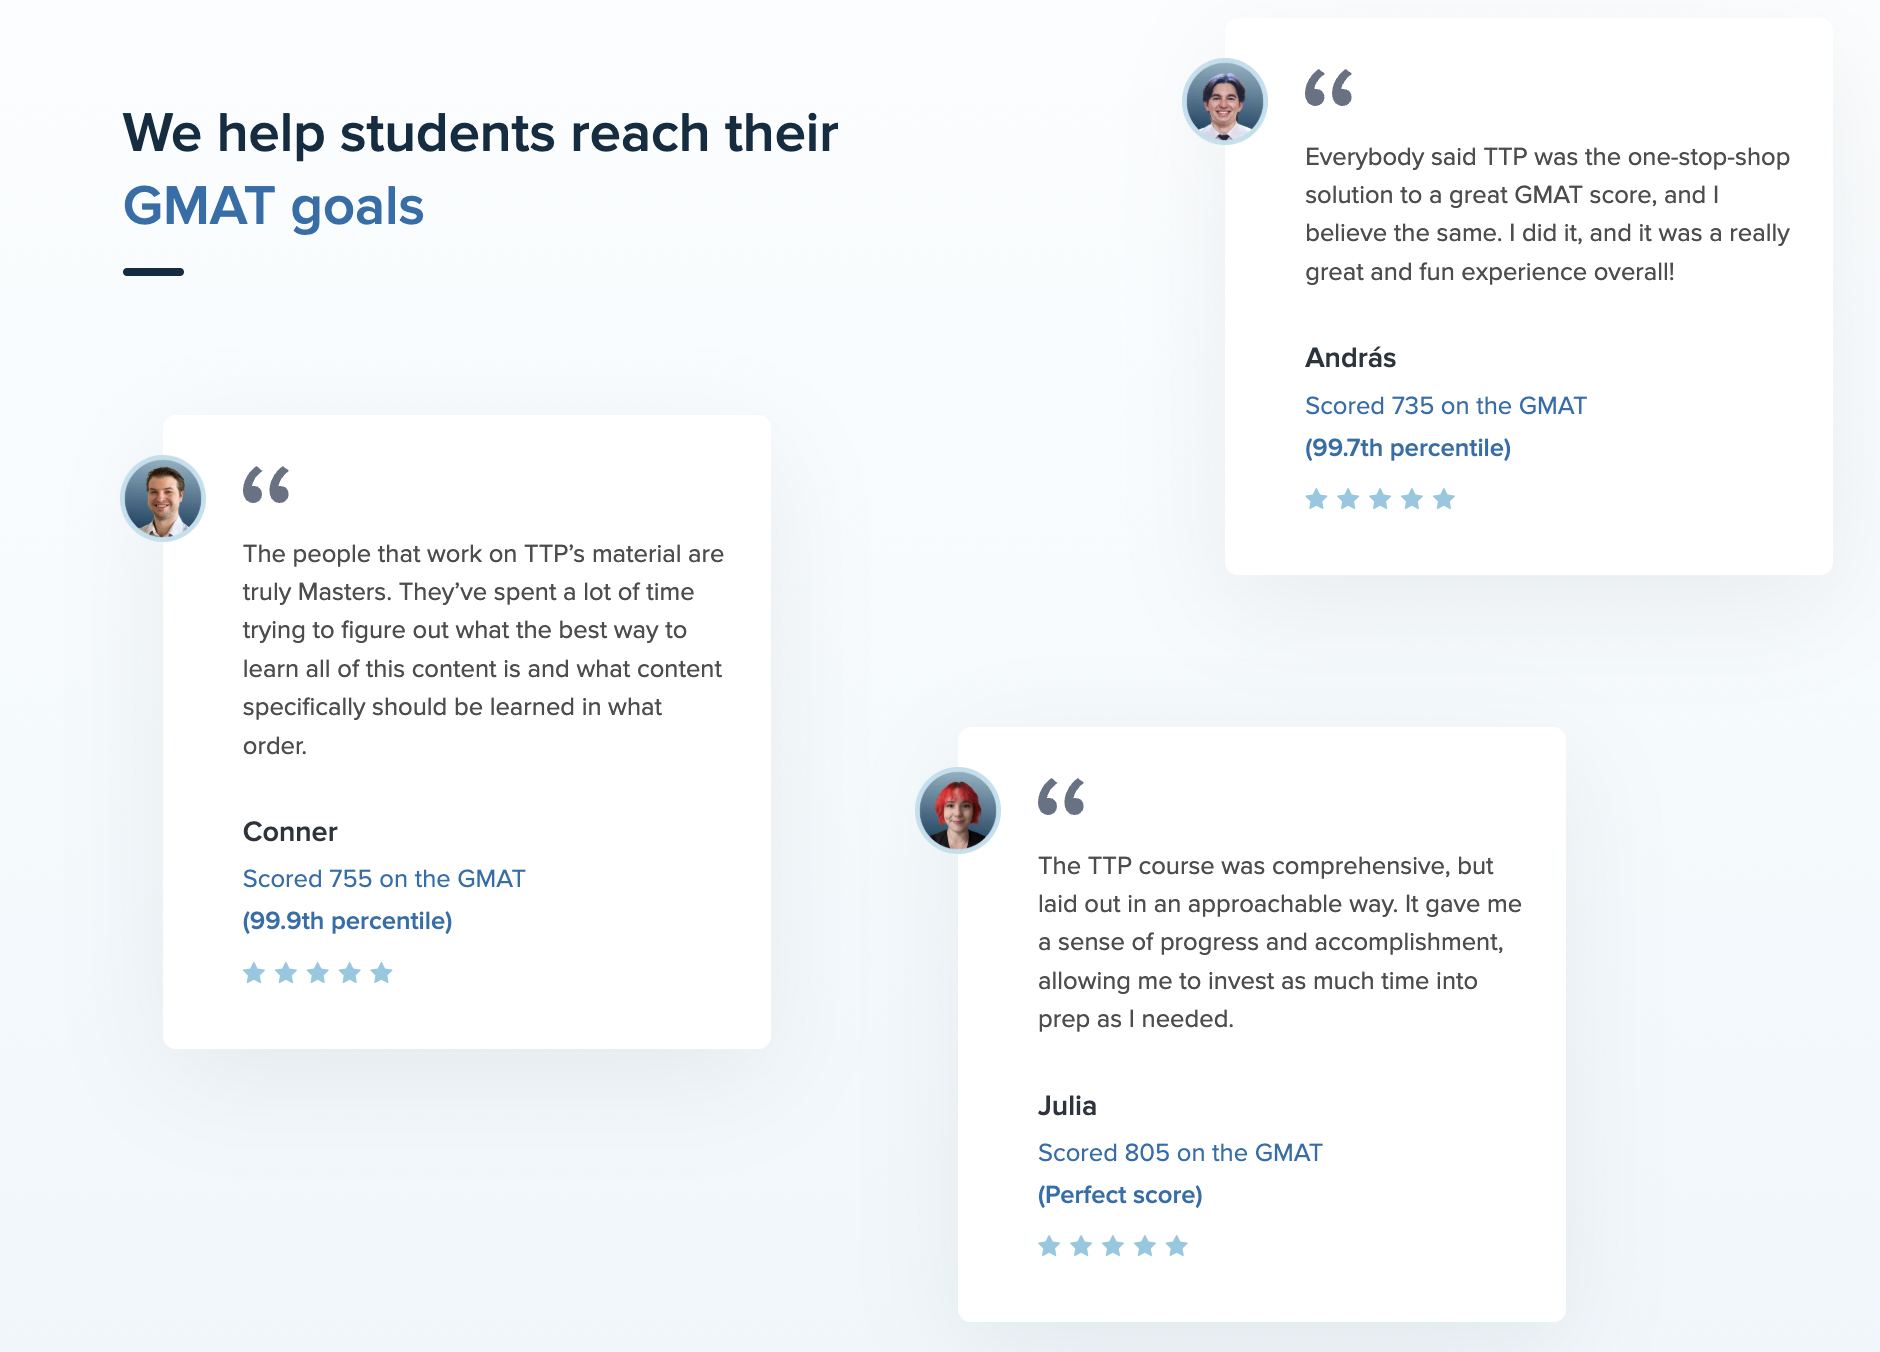Viewport: 1880px width, 1352px height.
Task: Open the "Scored 755 on the GMAT" link
Action: pos(383,879)
